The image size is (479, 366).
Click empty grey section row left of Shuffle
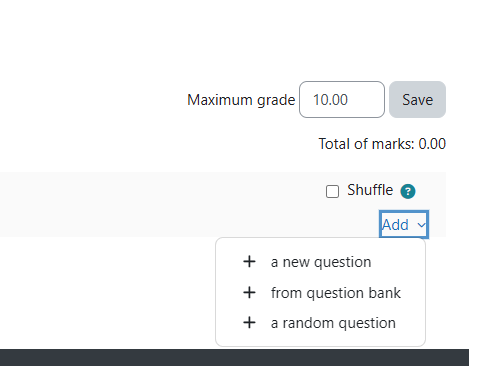160,204
